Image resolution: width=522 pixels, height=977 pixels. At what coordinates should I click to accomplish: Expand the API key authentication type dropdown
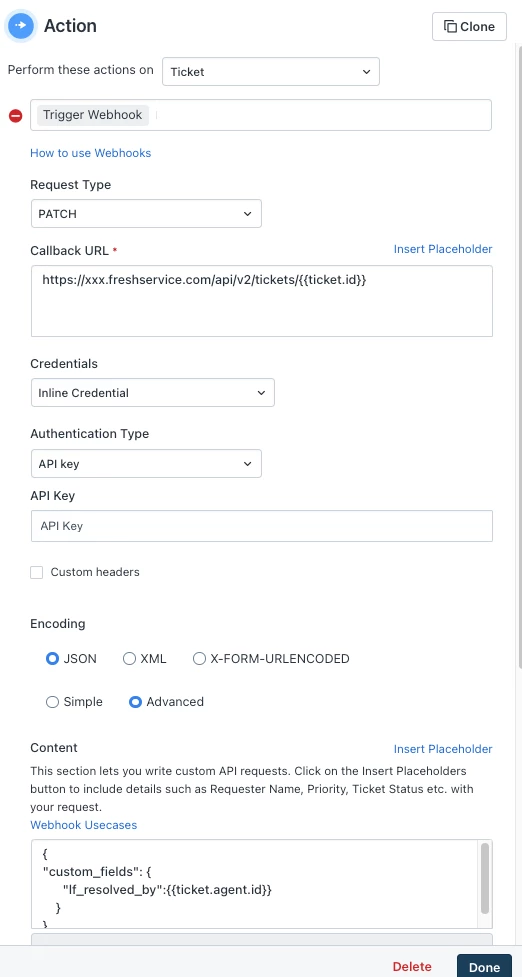coord(146,464)
